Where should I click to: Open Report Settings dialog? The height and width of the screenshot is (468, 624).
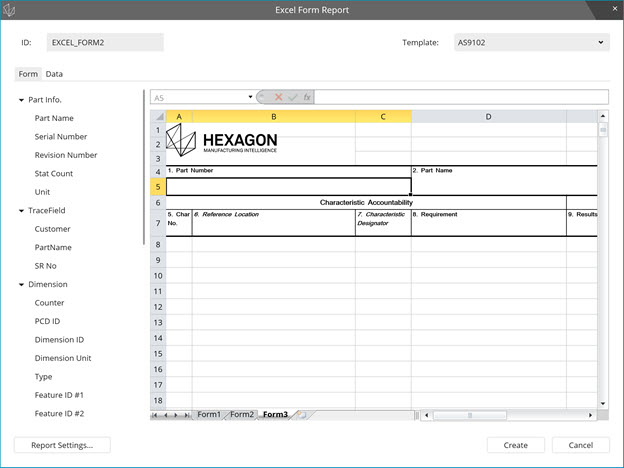click(x=62, y=445)
